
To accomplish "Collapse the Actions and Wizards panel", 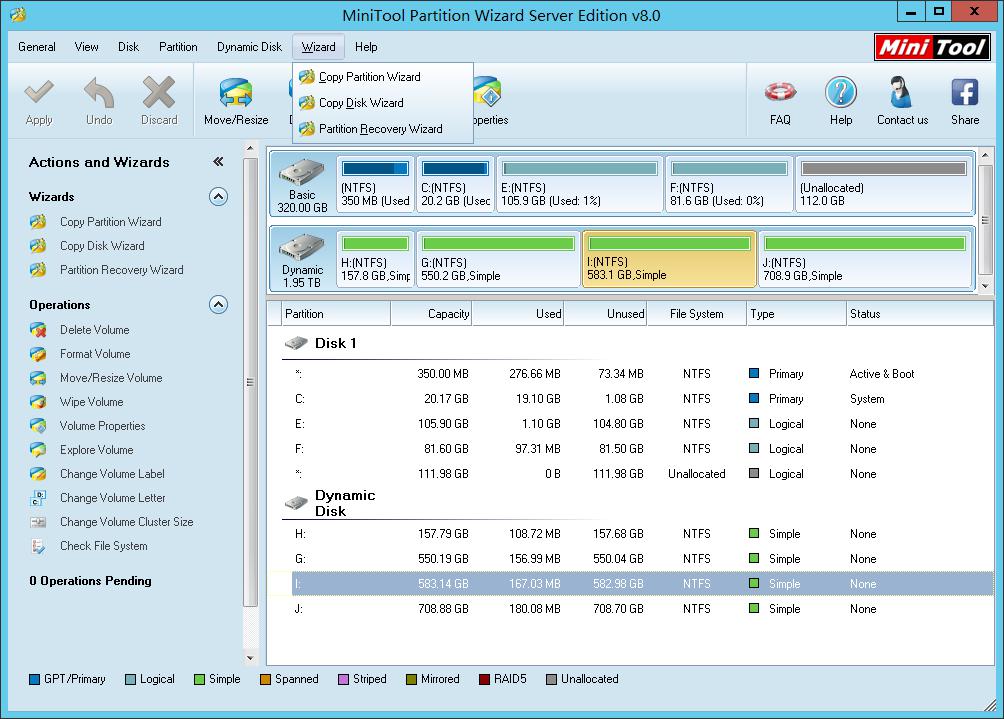I will (x=218, y=161).
